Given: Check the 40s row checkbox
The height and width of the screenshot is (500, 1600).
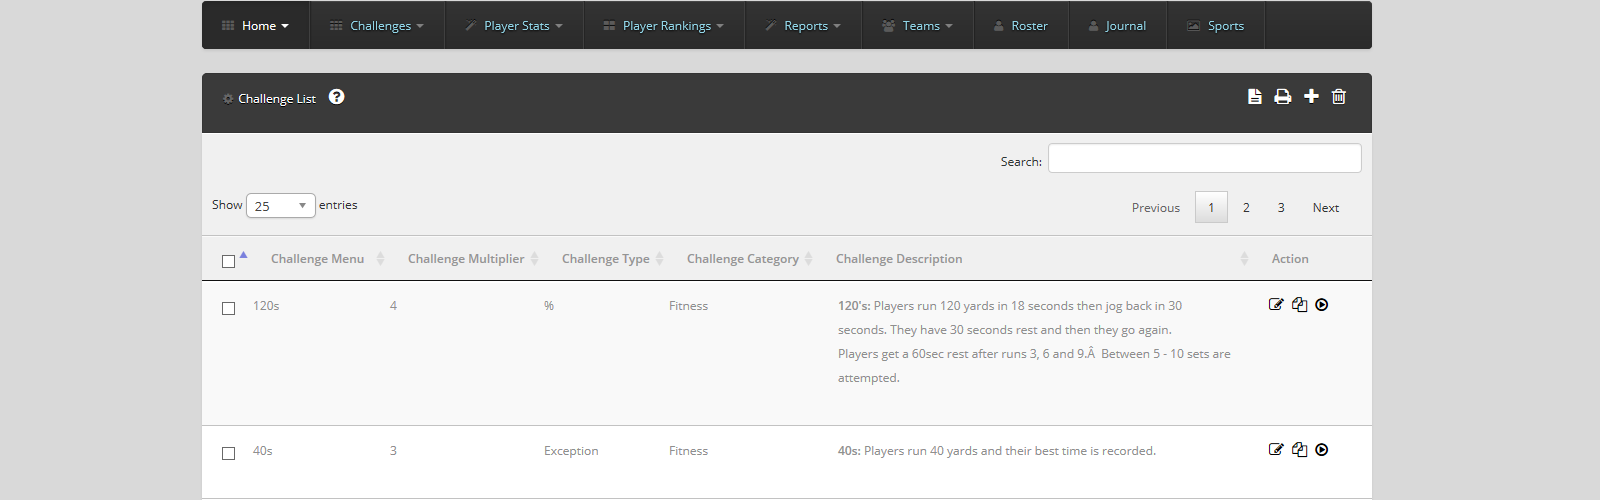Looking at the screenshot, I should pos(228,453).
